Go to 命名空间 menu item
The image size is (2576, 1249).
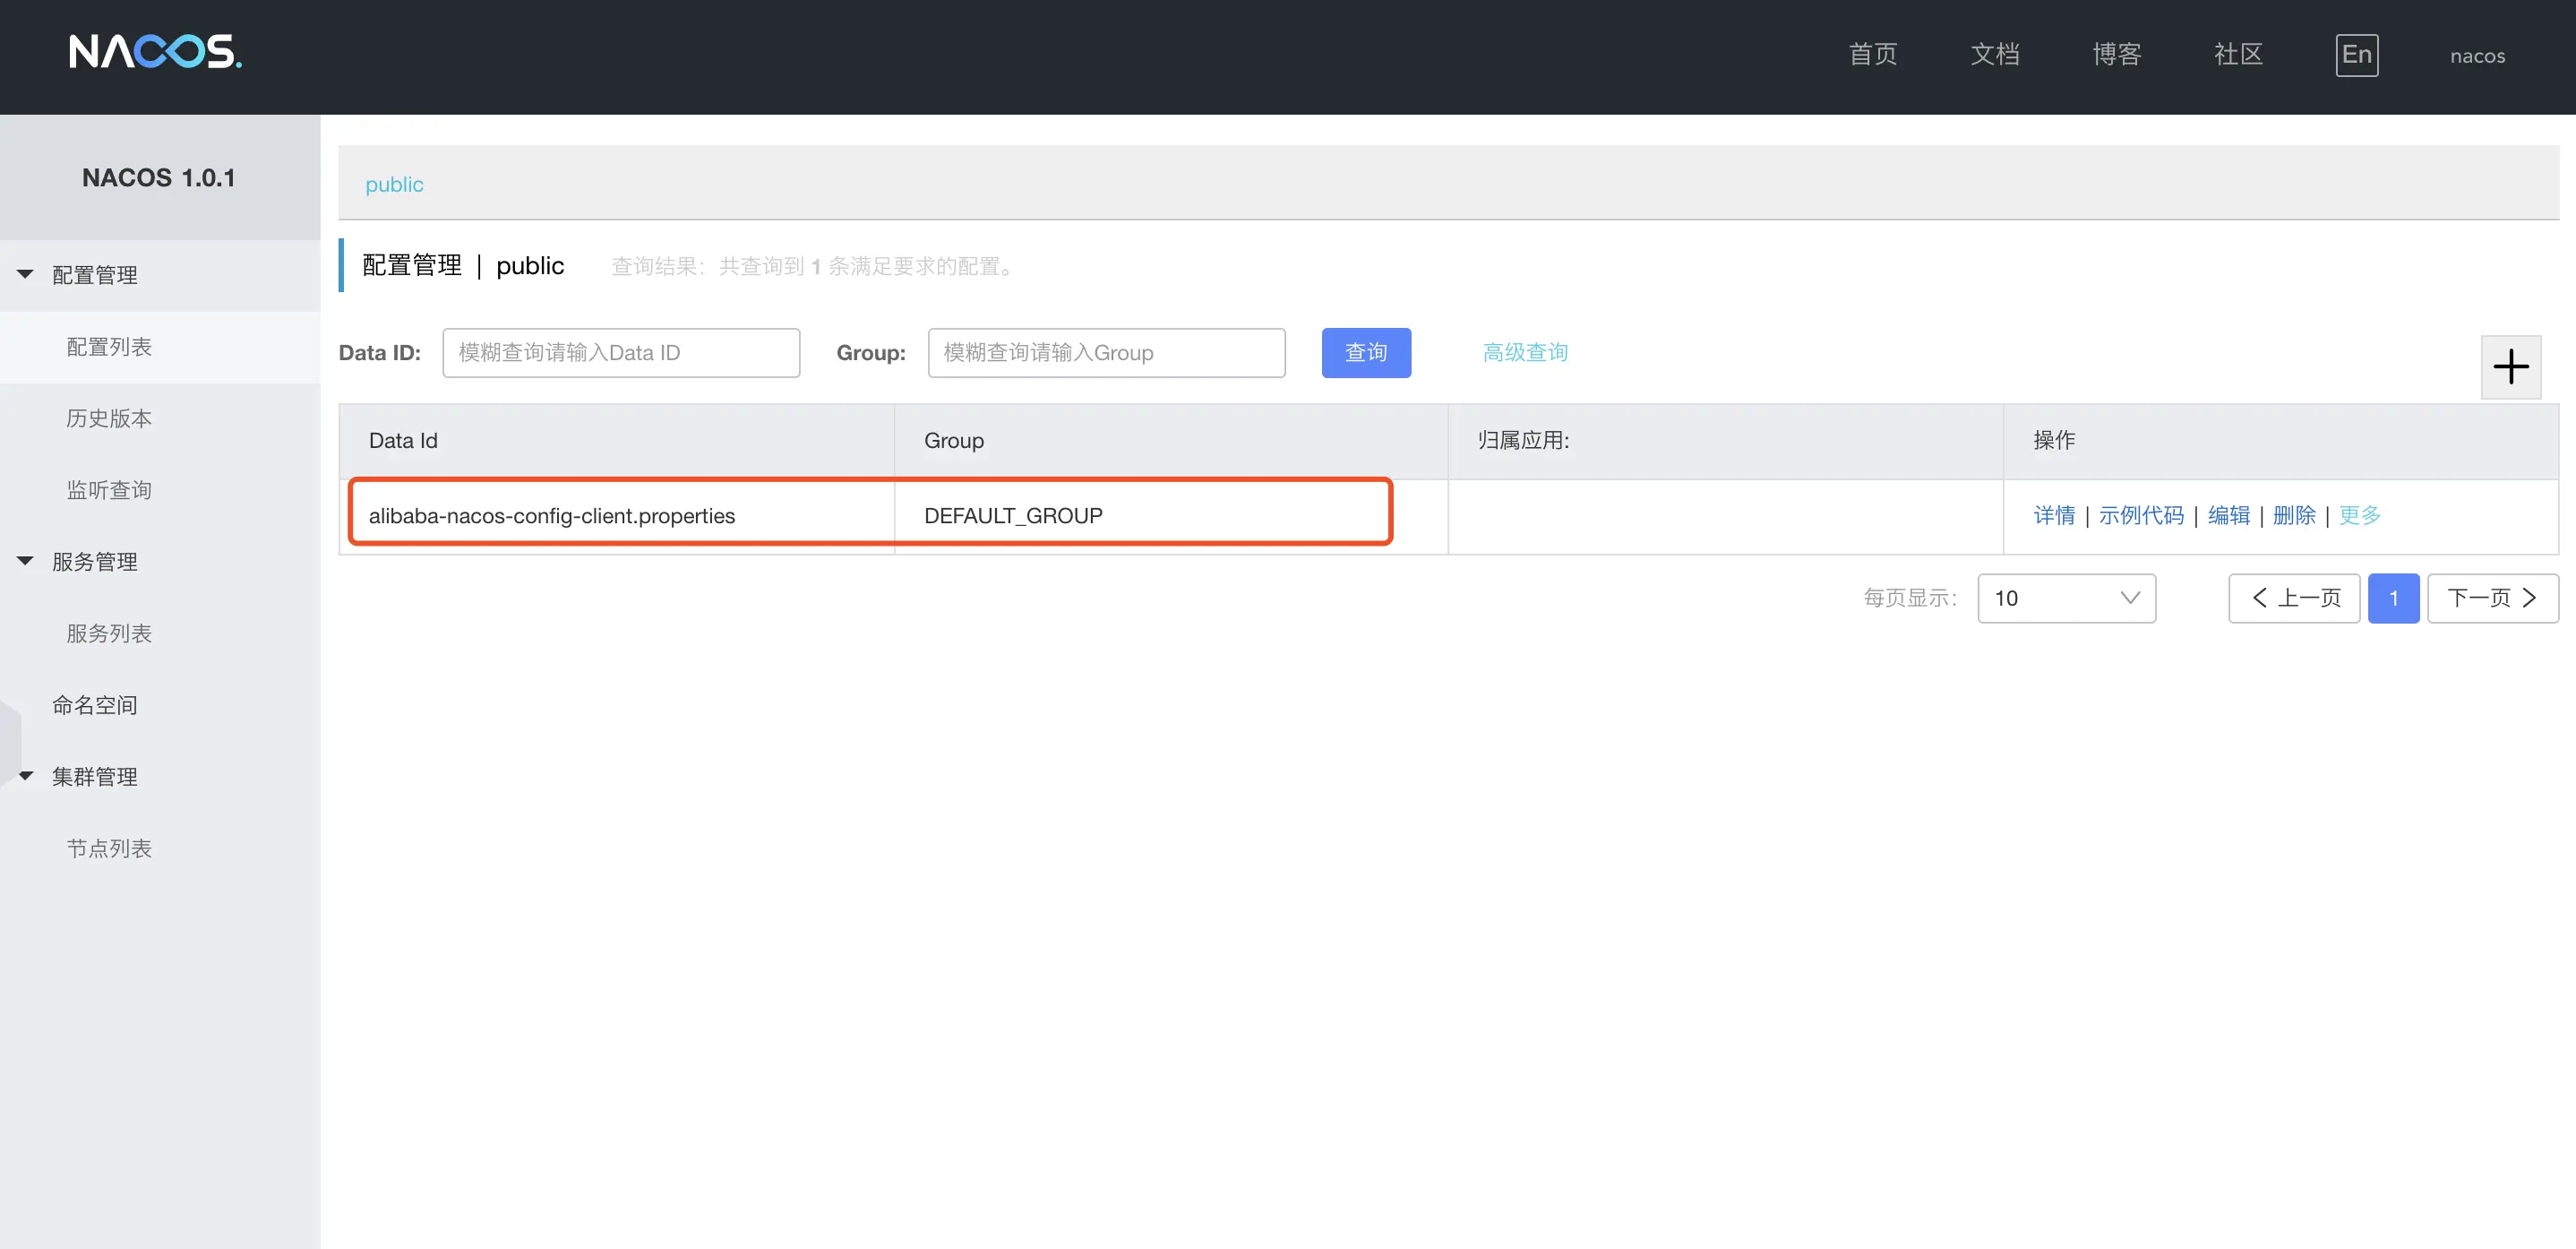[95, 705]
